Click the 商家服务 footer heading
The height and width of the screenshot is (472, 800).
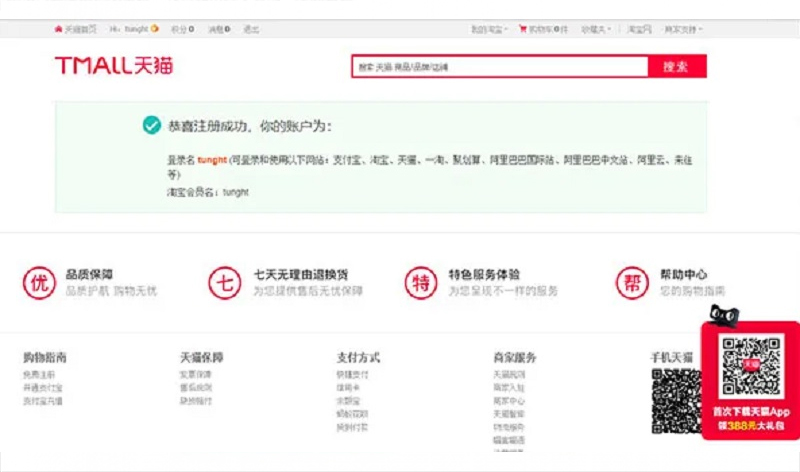point(515,357)
